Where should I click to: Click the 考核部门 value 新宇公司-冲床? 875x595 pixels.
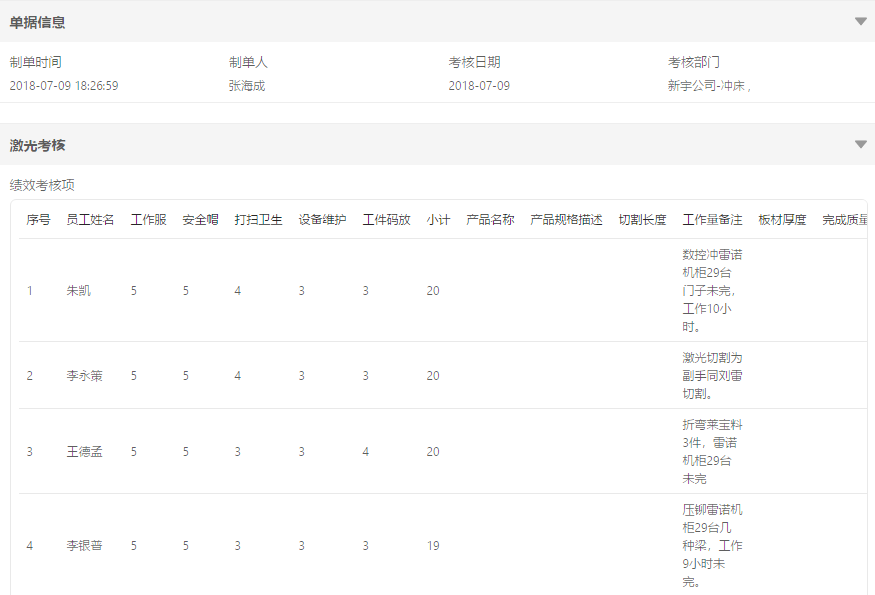tap(708, 86)
